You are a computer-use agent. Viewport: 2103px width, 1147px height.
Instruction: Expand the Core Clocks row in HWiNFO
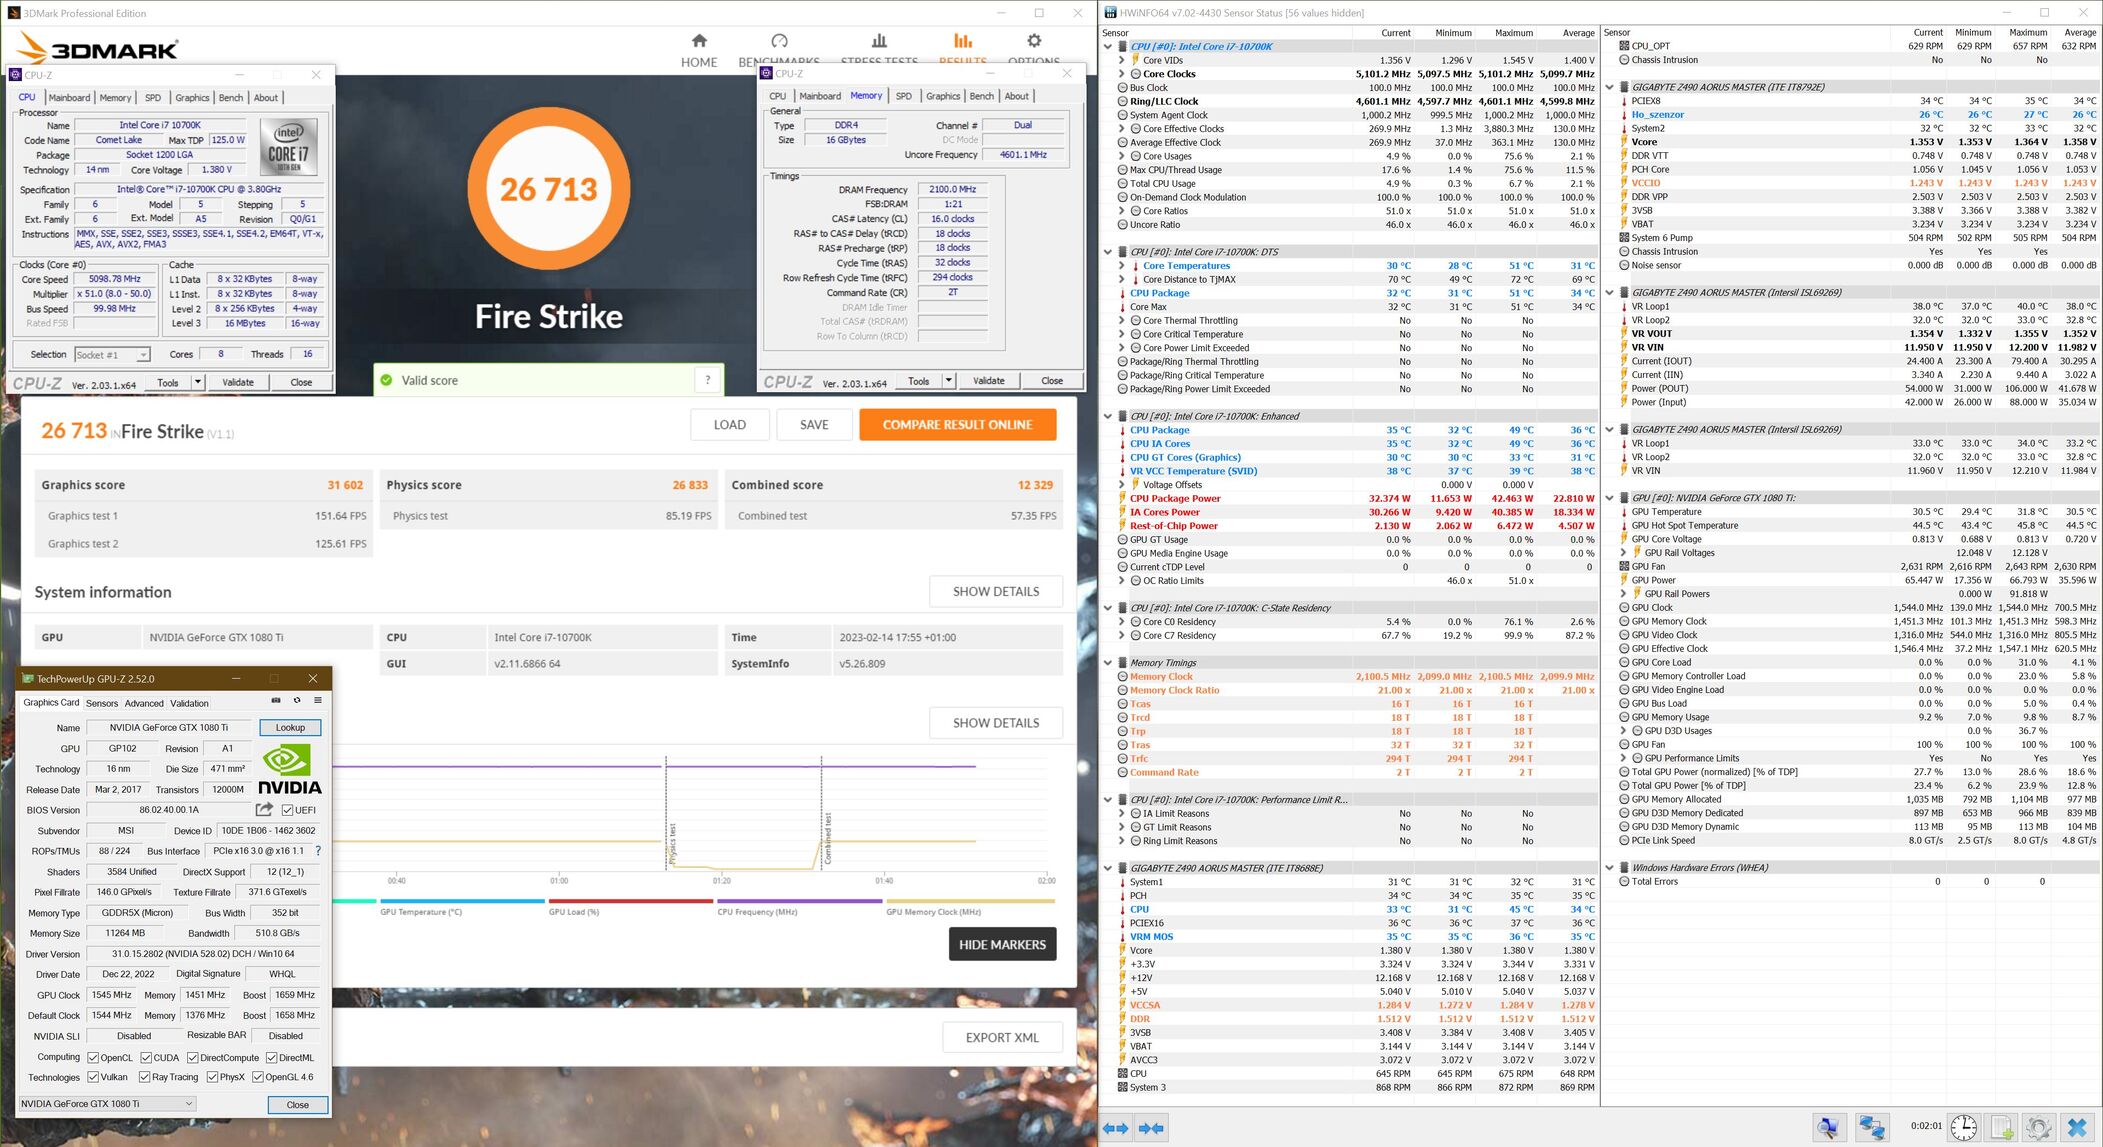1122,74
